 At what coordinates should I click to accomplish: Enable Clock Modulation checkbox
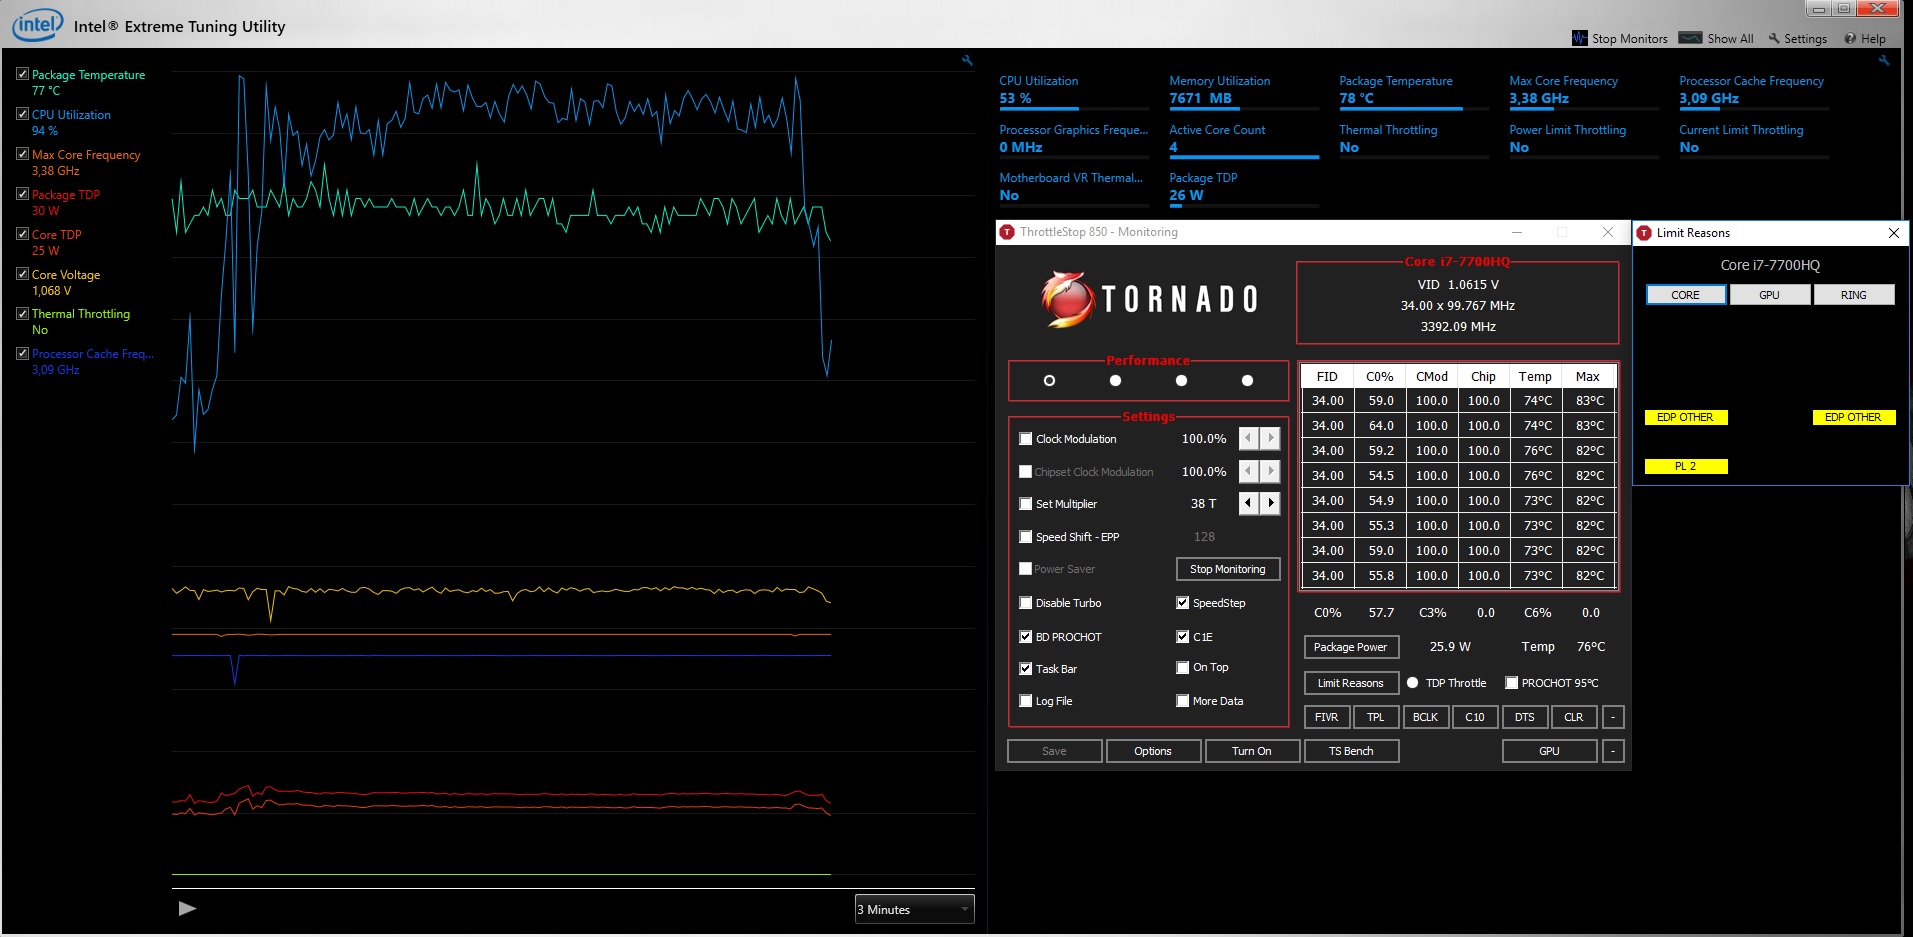tap(1025, 439)
